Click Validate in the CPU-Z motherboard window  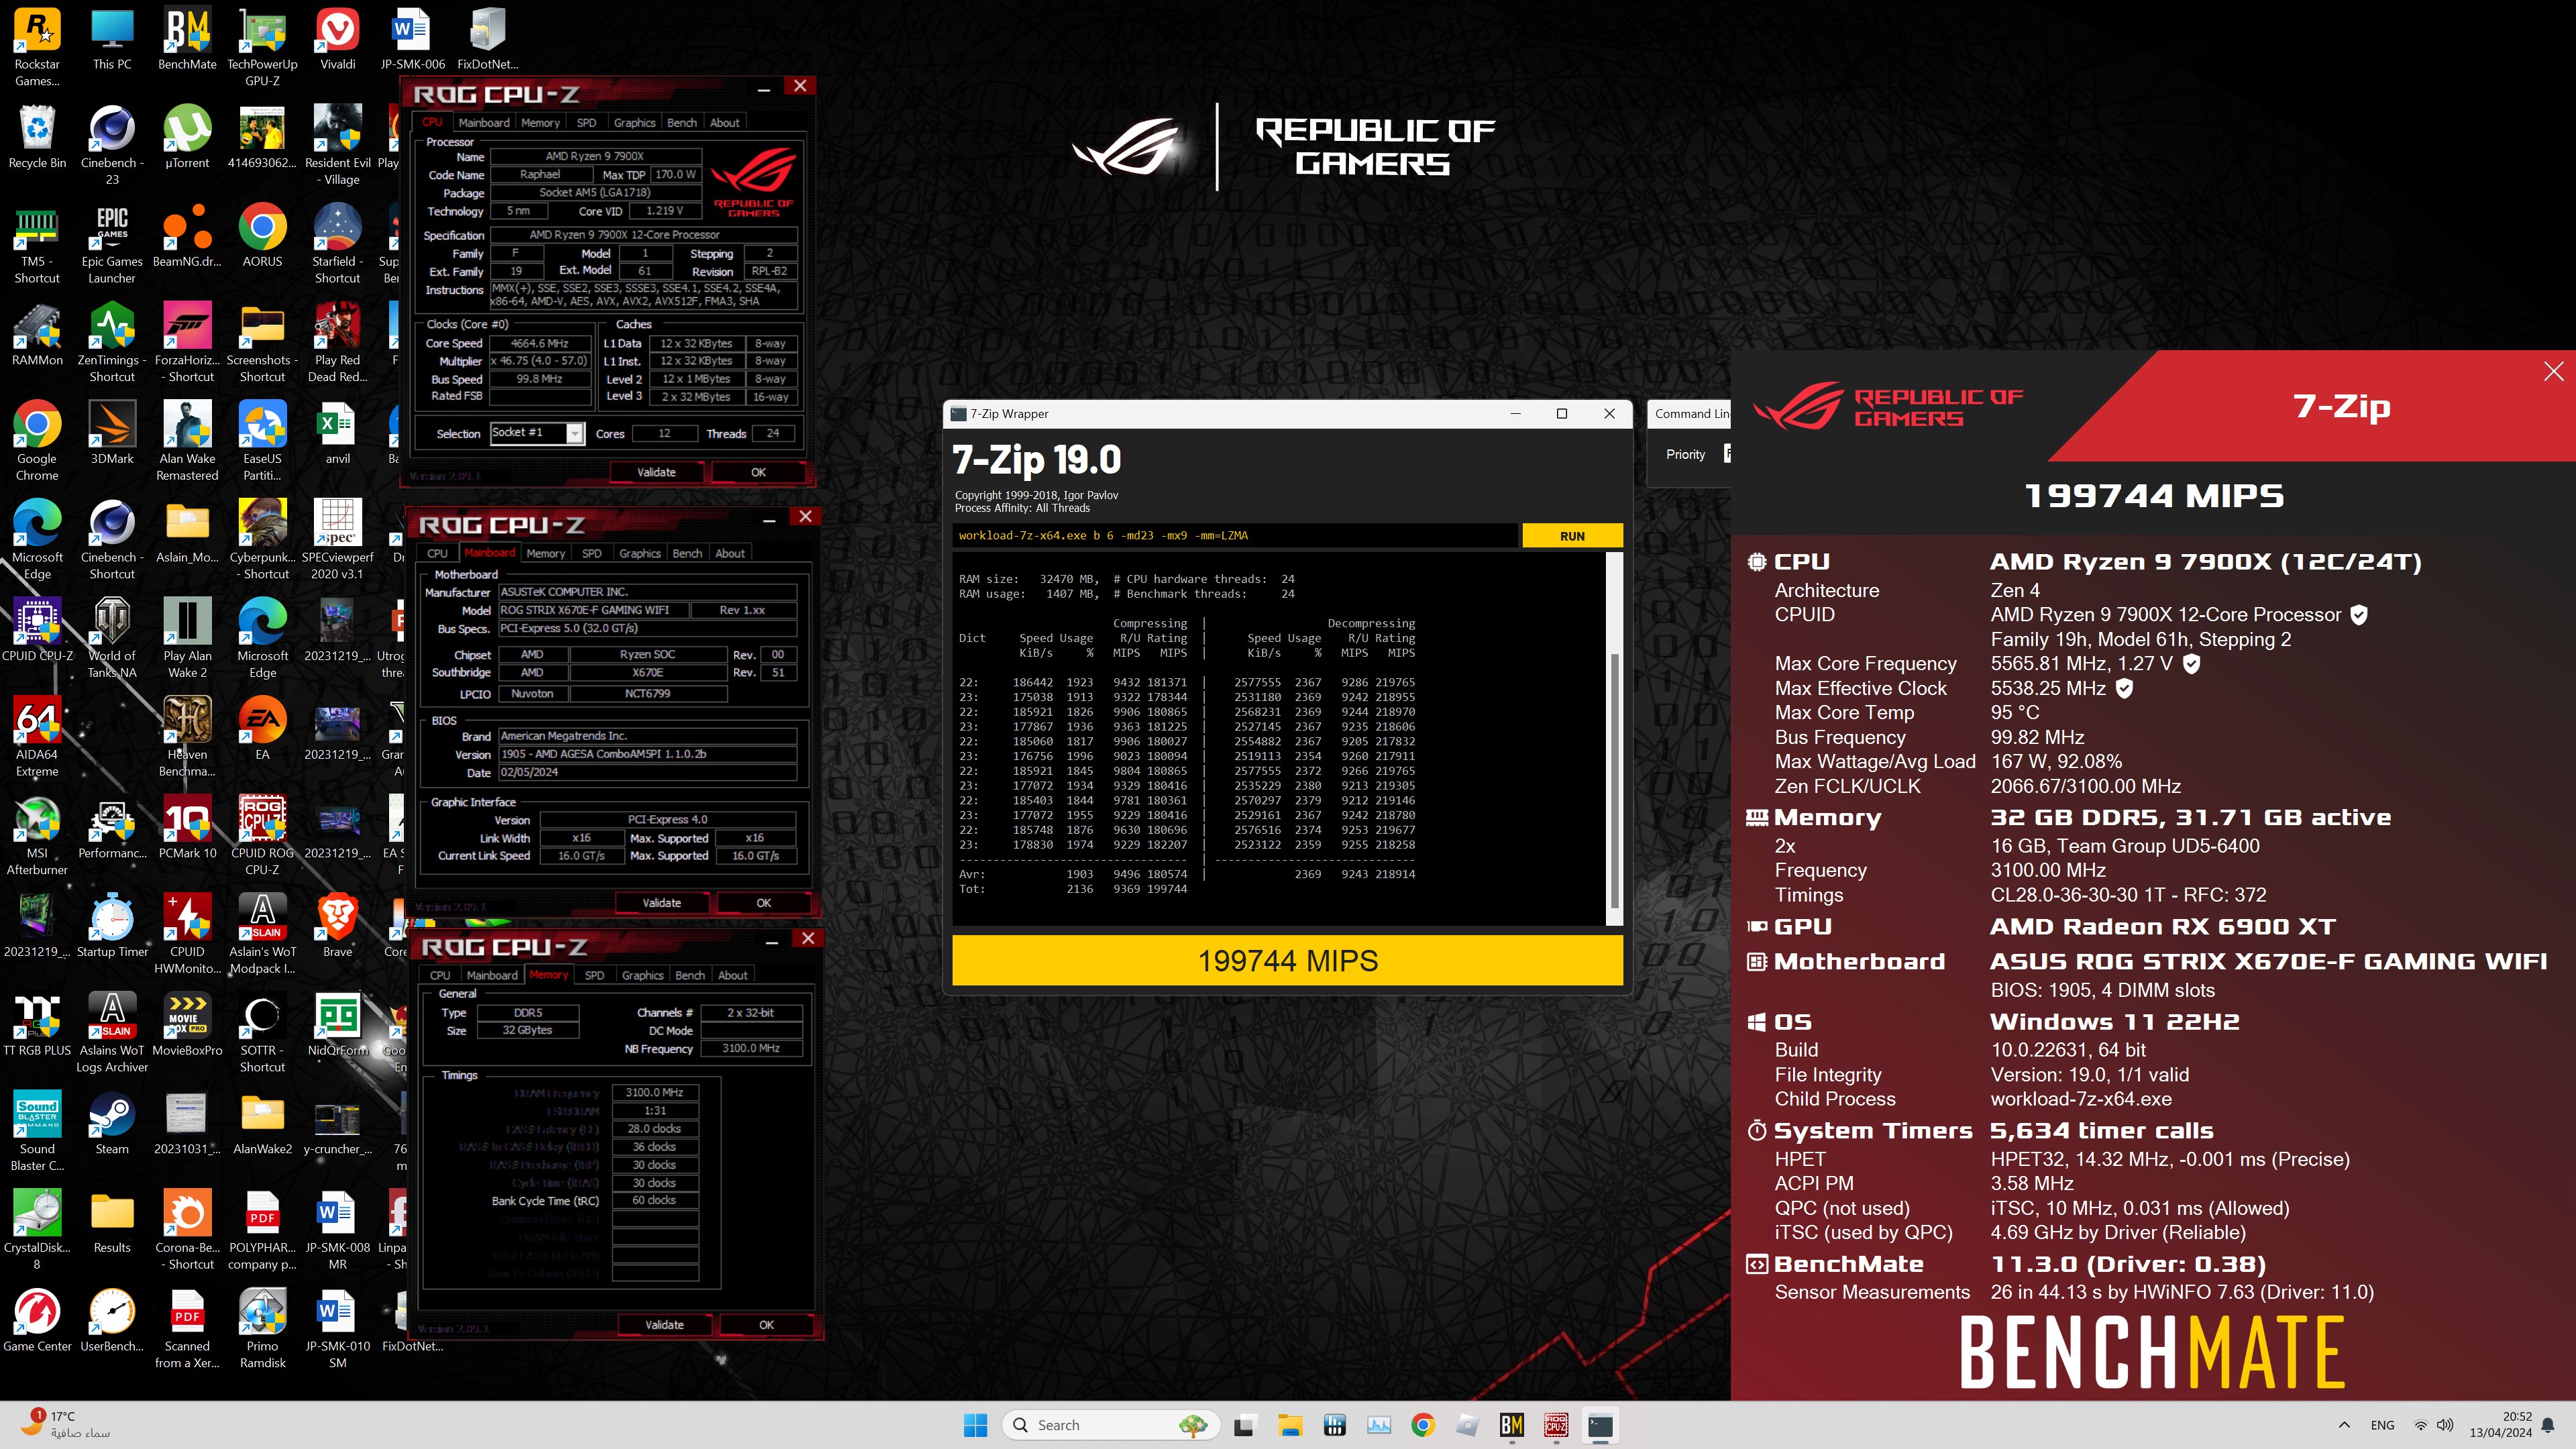[x=661, y=903]
